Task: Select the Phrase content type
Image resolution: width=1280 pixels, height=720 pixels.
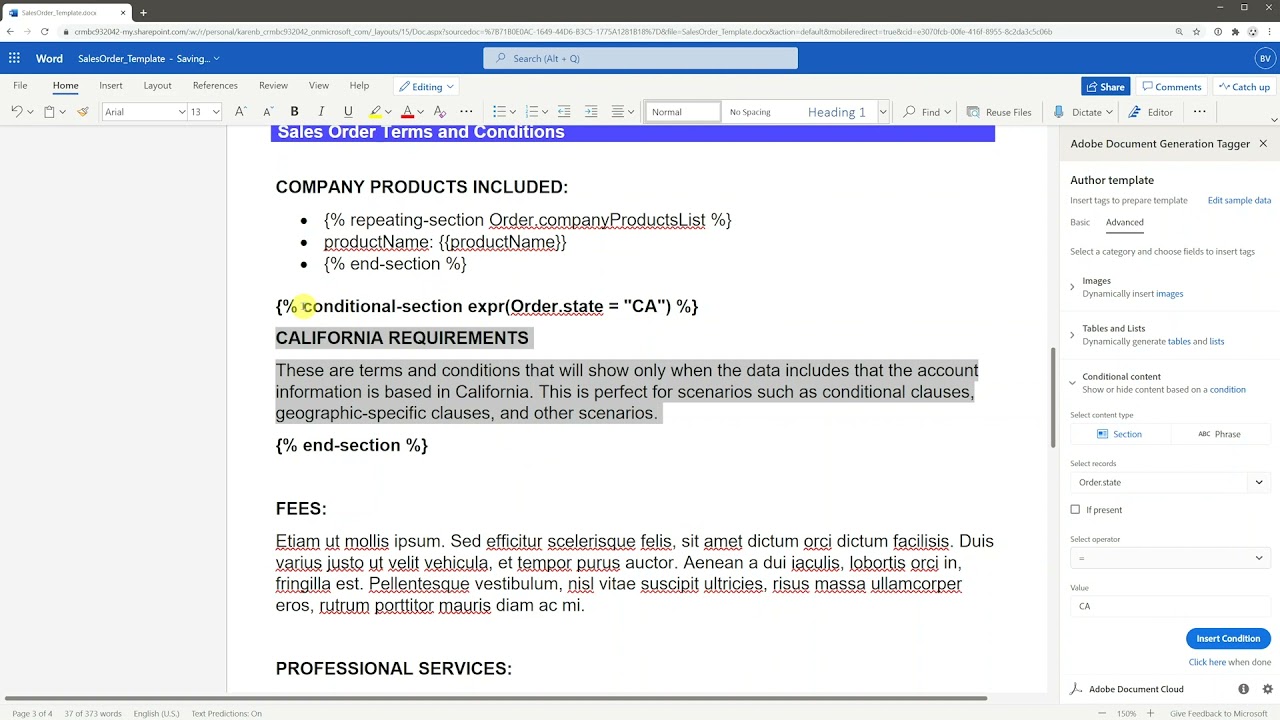Action: [1219, 434]
